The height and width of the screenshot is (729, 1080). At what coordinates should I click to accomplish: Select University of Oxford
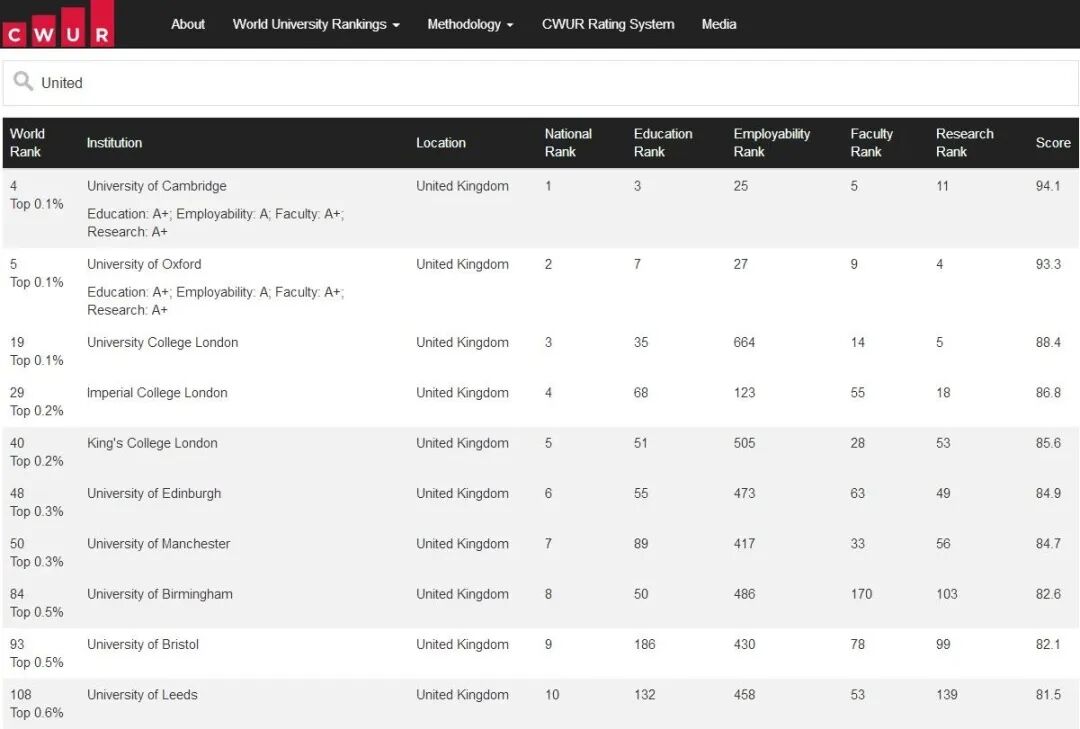(x=144, y=264)
